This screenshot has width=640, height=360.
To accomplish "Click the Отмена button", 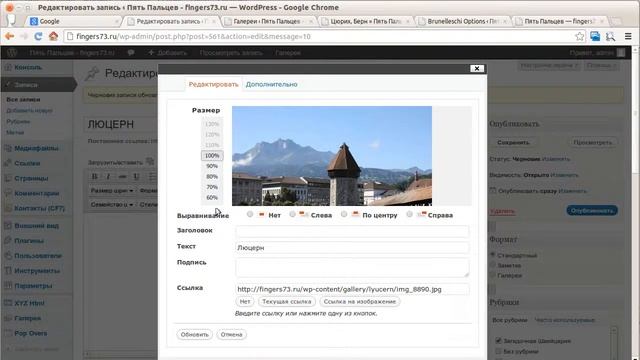I will point(231,334).
